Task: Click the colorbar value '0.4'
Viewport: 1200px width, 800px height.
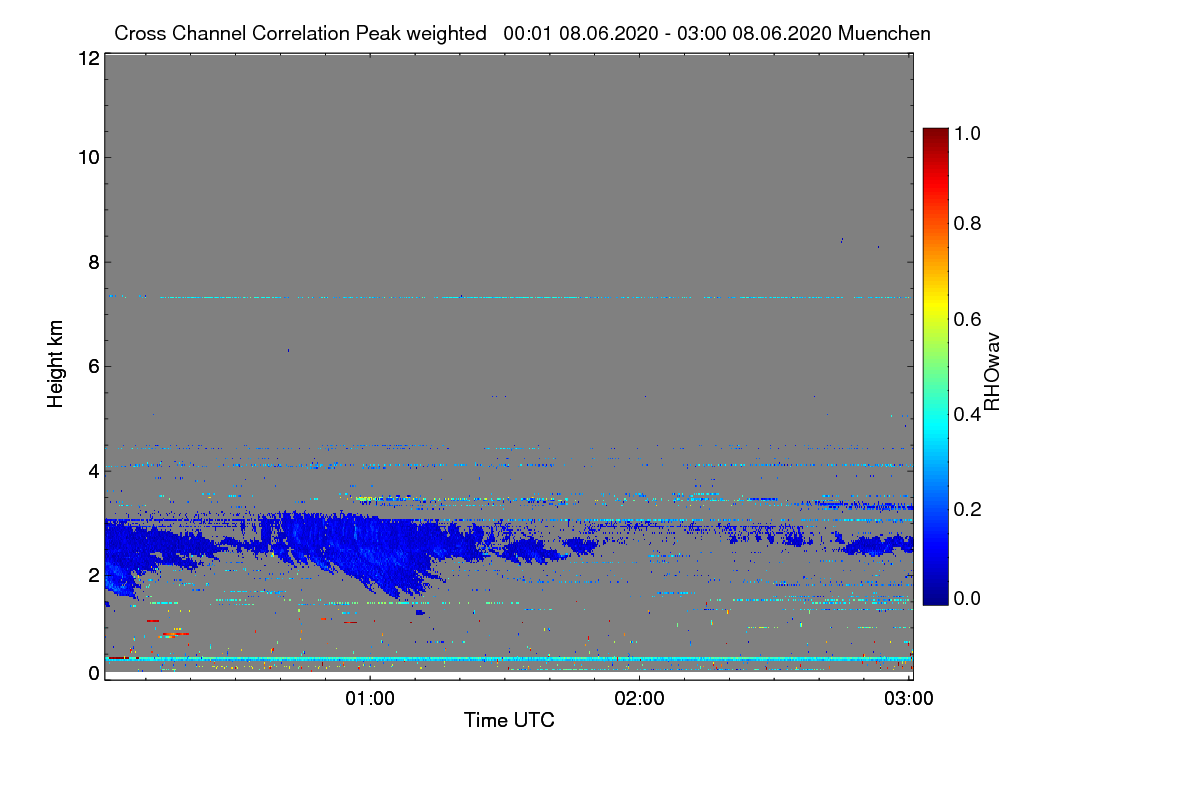Action: [x=967, y=414]
